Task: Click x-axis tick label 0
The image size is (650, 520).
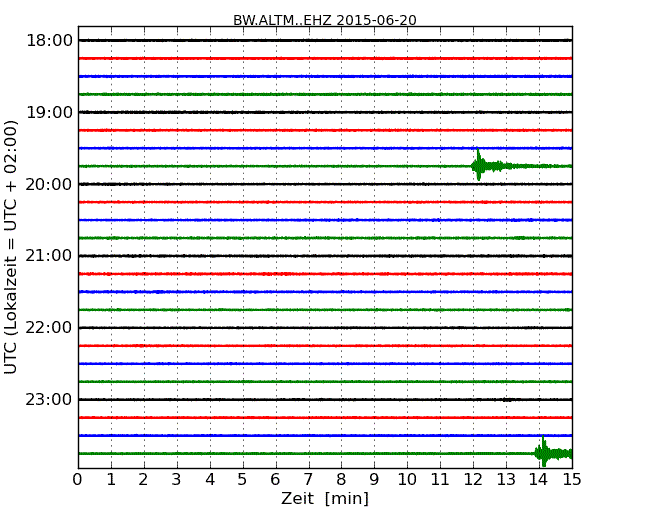Action: (x=78, y=480)
